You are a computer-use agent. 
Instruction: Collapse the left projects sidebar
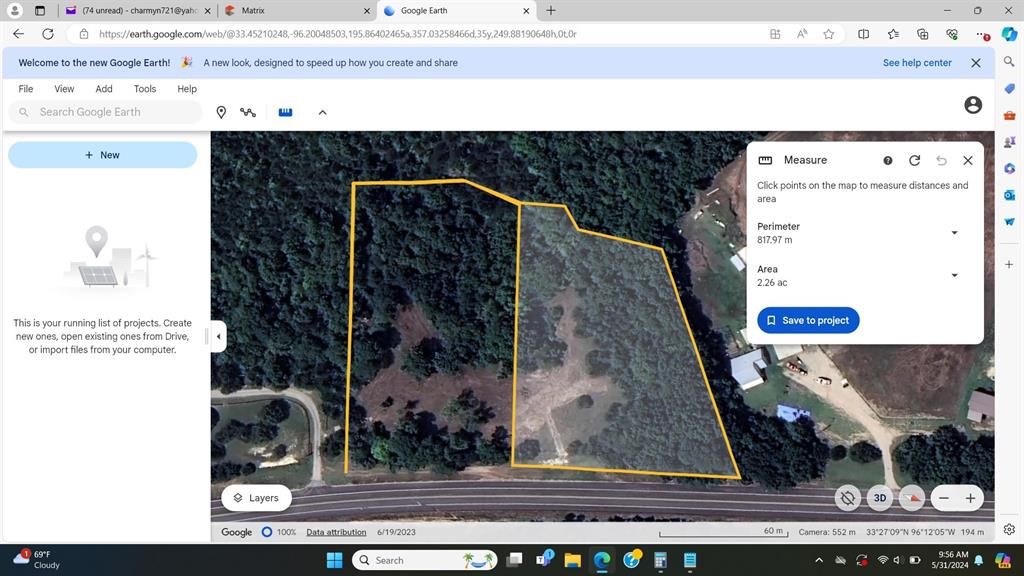218,336
